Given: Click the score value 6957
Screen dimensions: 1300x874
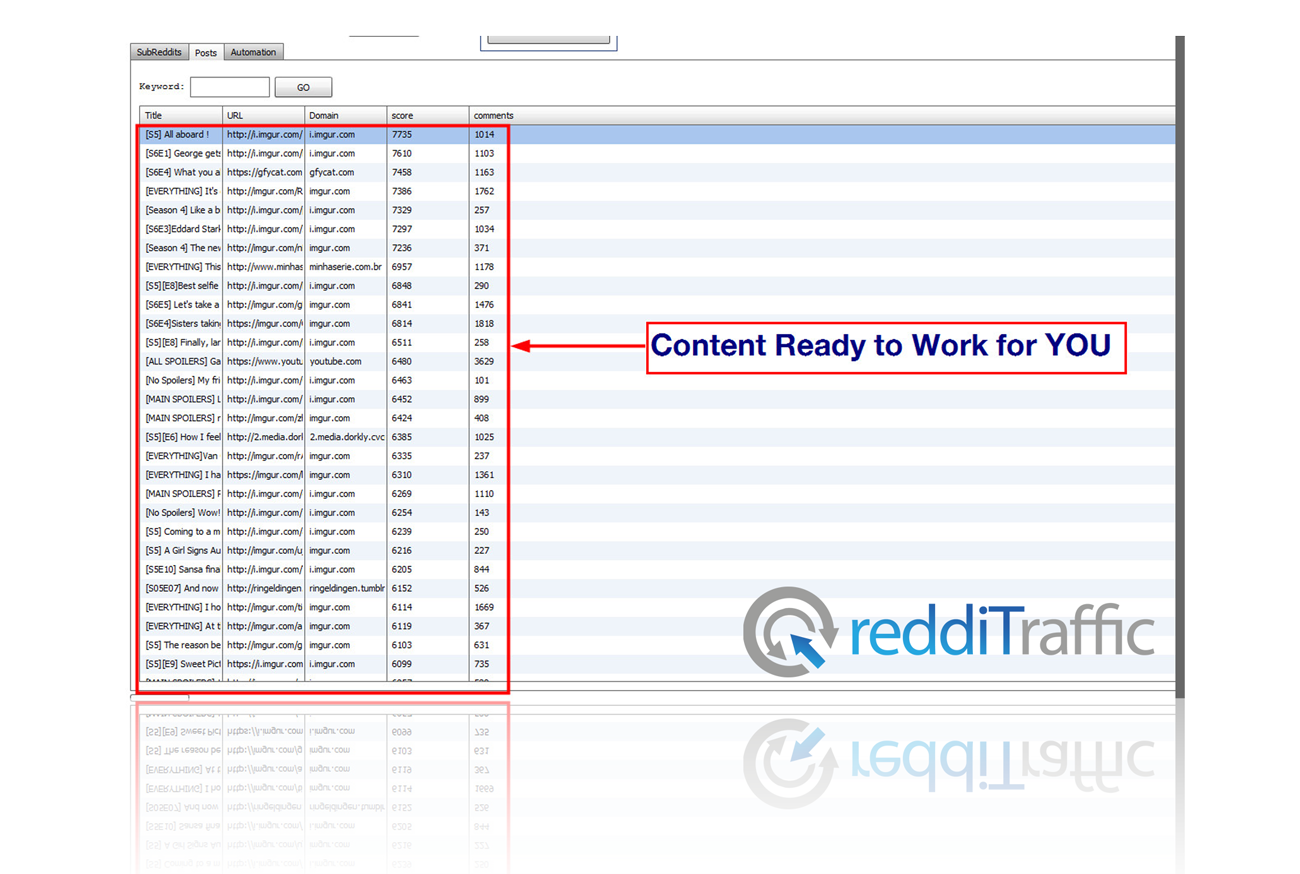Looking at the screenshot, I should [402, 267].
